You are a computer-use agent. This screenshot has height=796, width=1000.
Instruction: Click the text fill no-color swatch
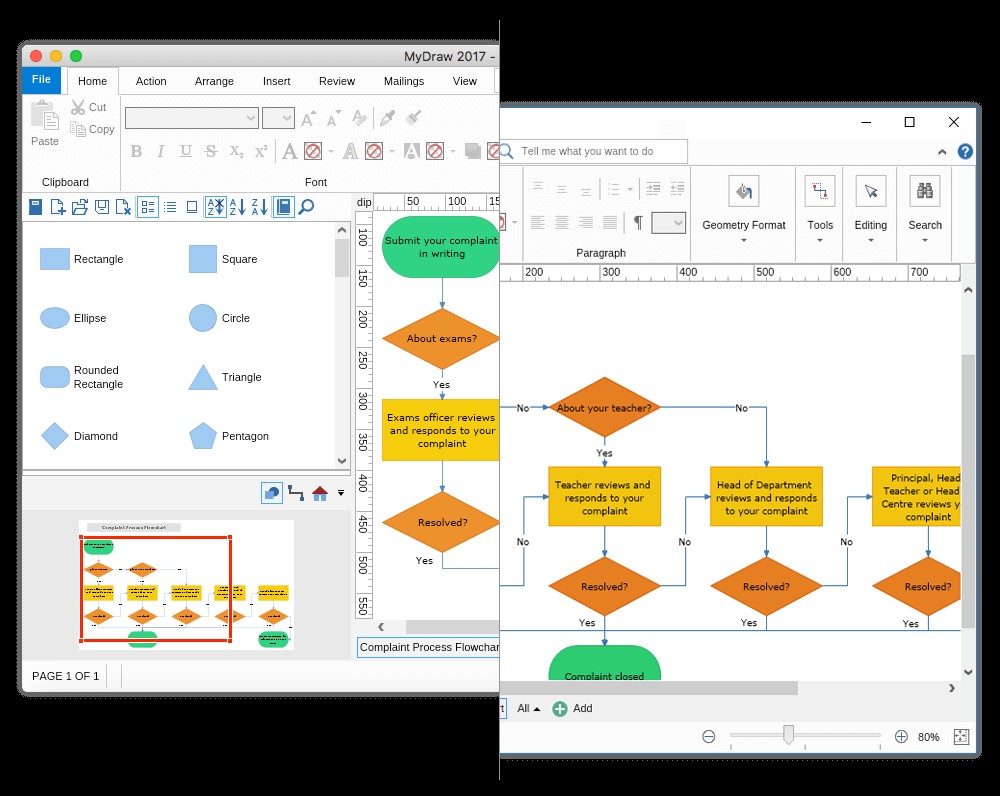click(x=312, y=151)
